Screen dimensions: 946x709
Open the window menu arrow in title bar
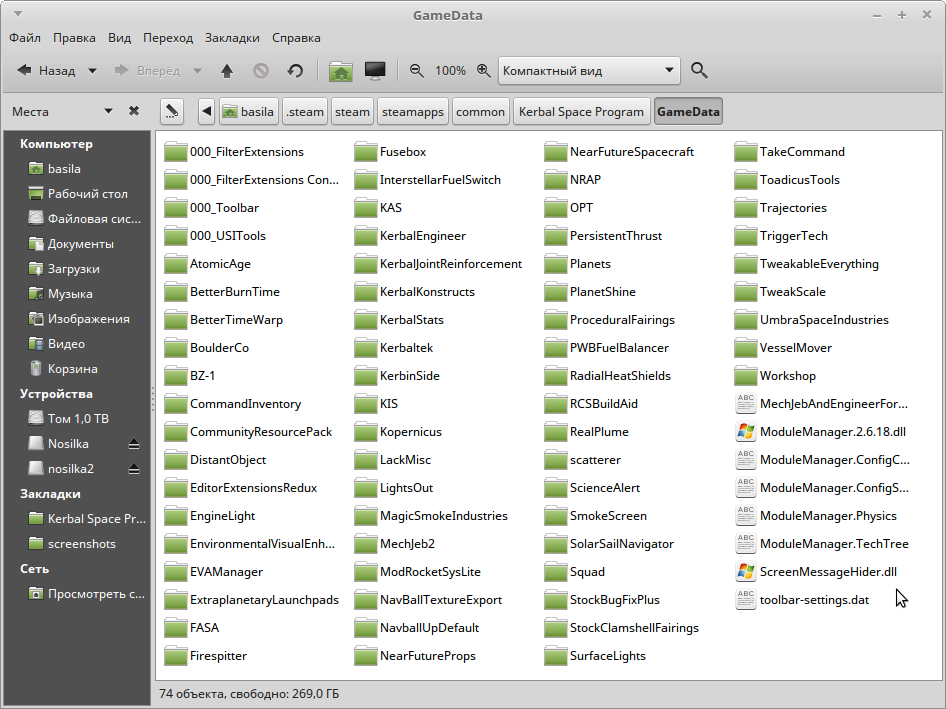pos(18,14)
